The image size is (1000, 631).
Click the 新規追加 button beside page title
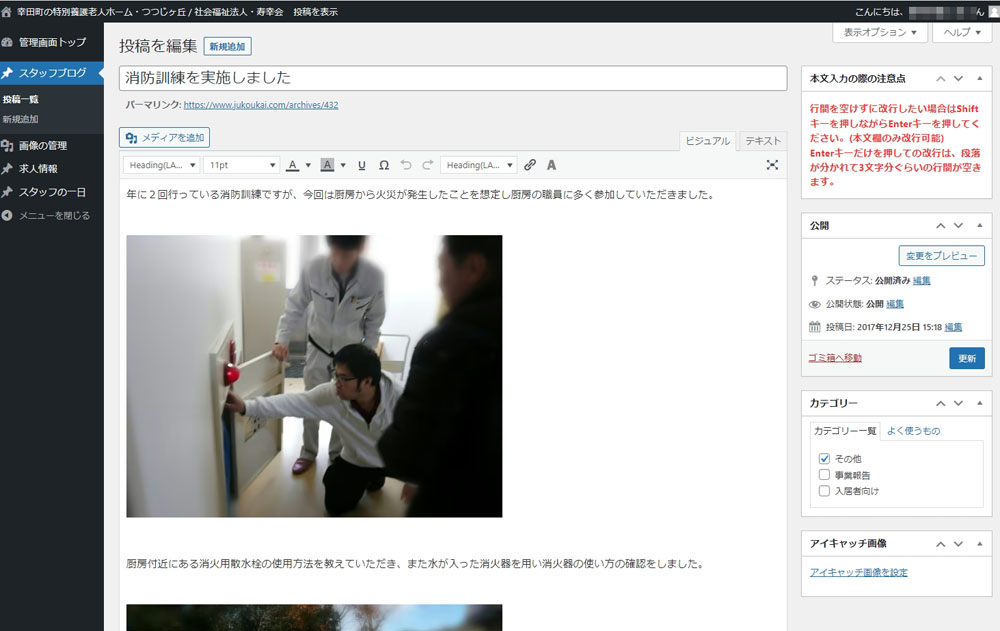228,47
